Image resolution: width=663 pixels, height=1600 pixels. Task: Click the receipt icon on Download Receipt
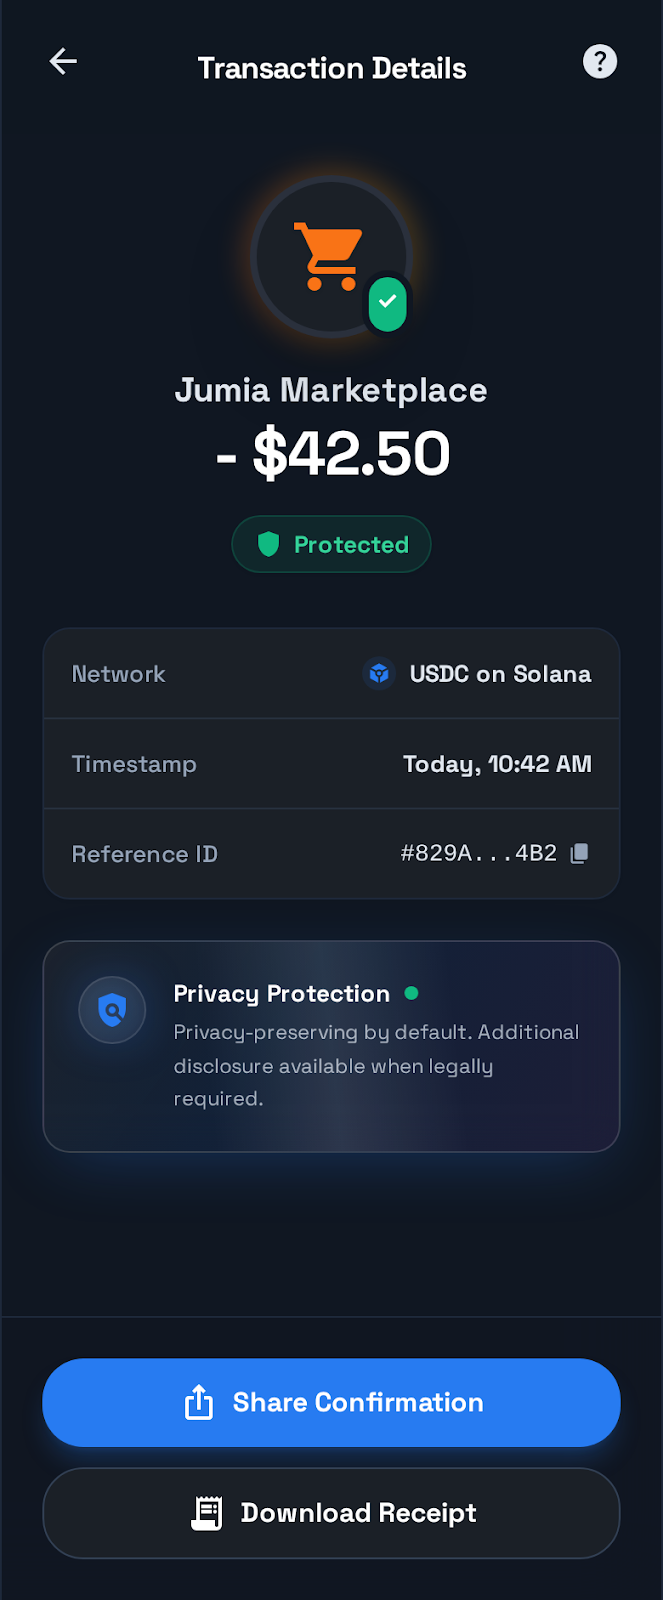click(x=207, y=1513)
